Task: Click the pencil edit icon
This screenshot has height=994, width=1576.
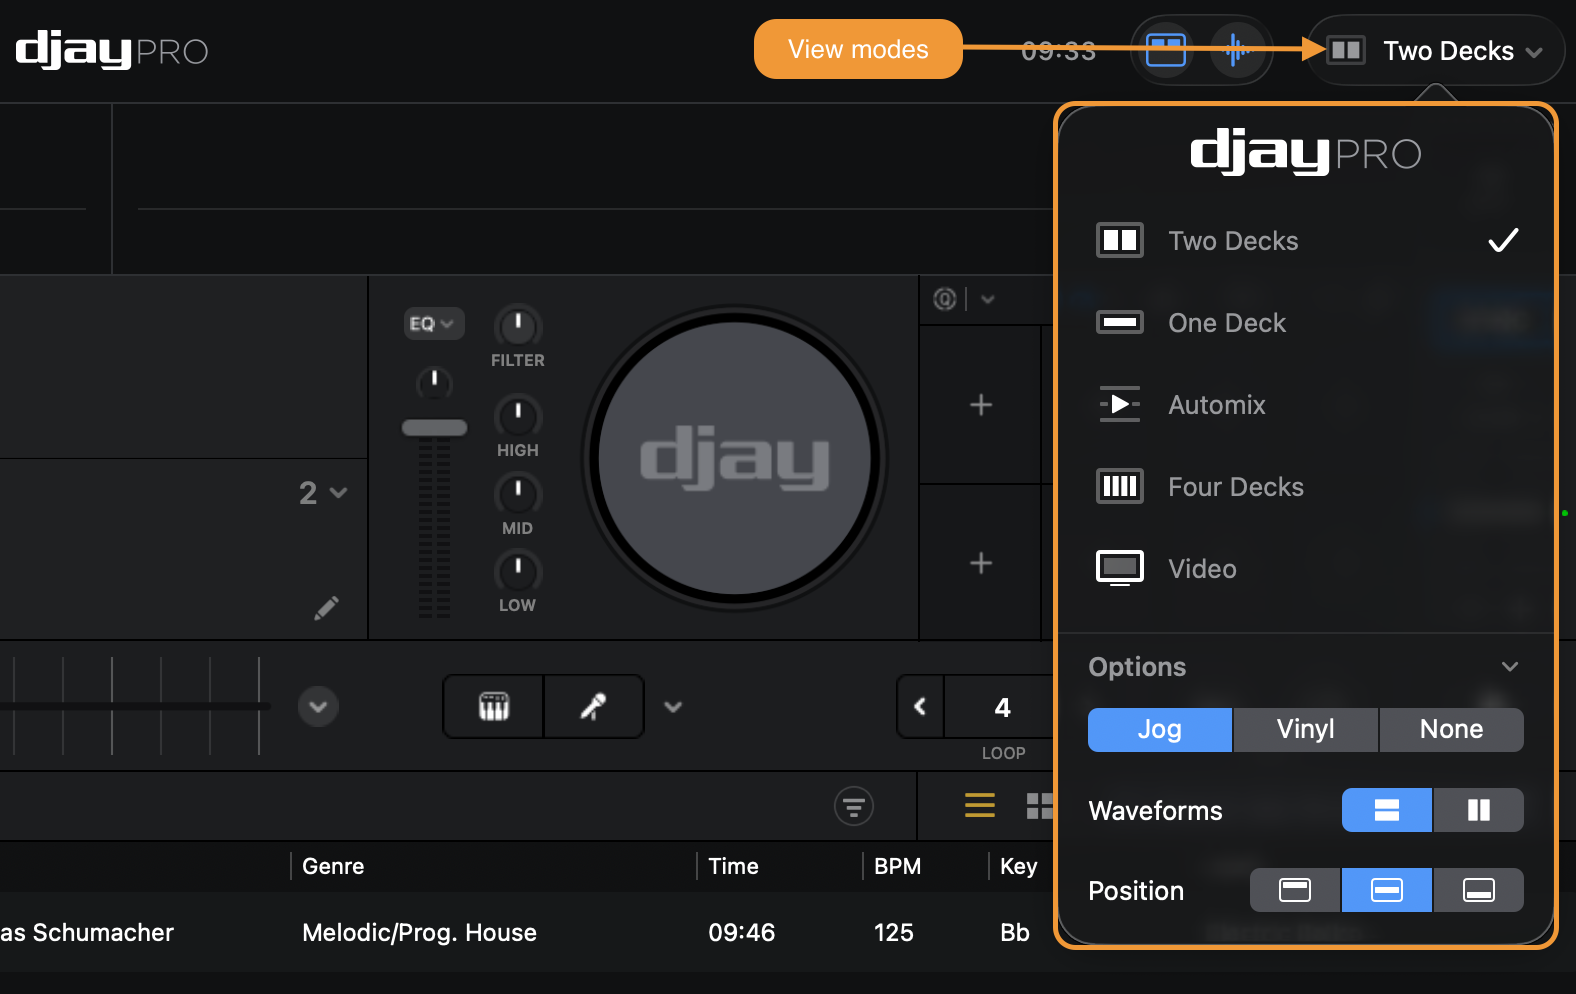Action: tap(326, 608)
